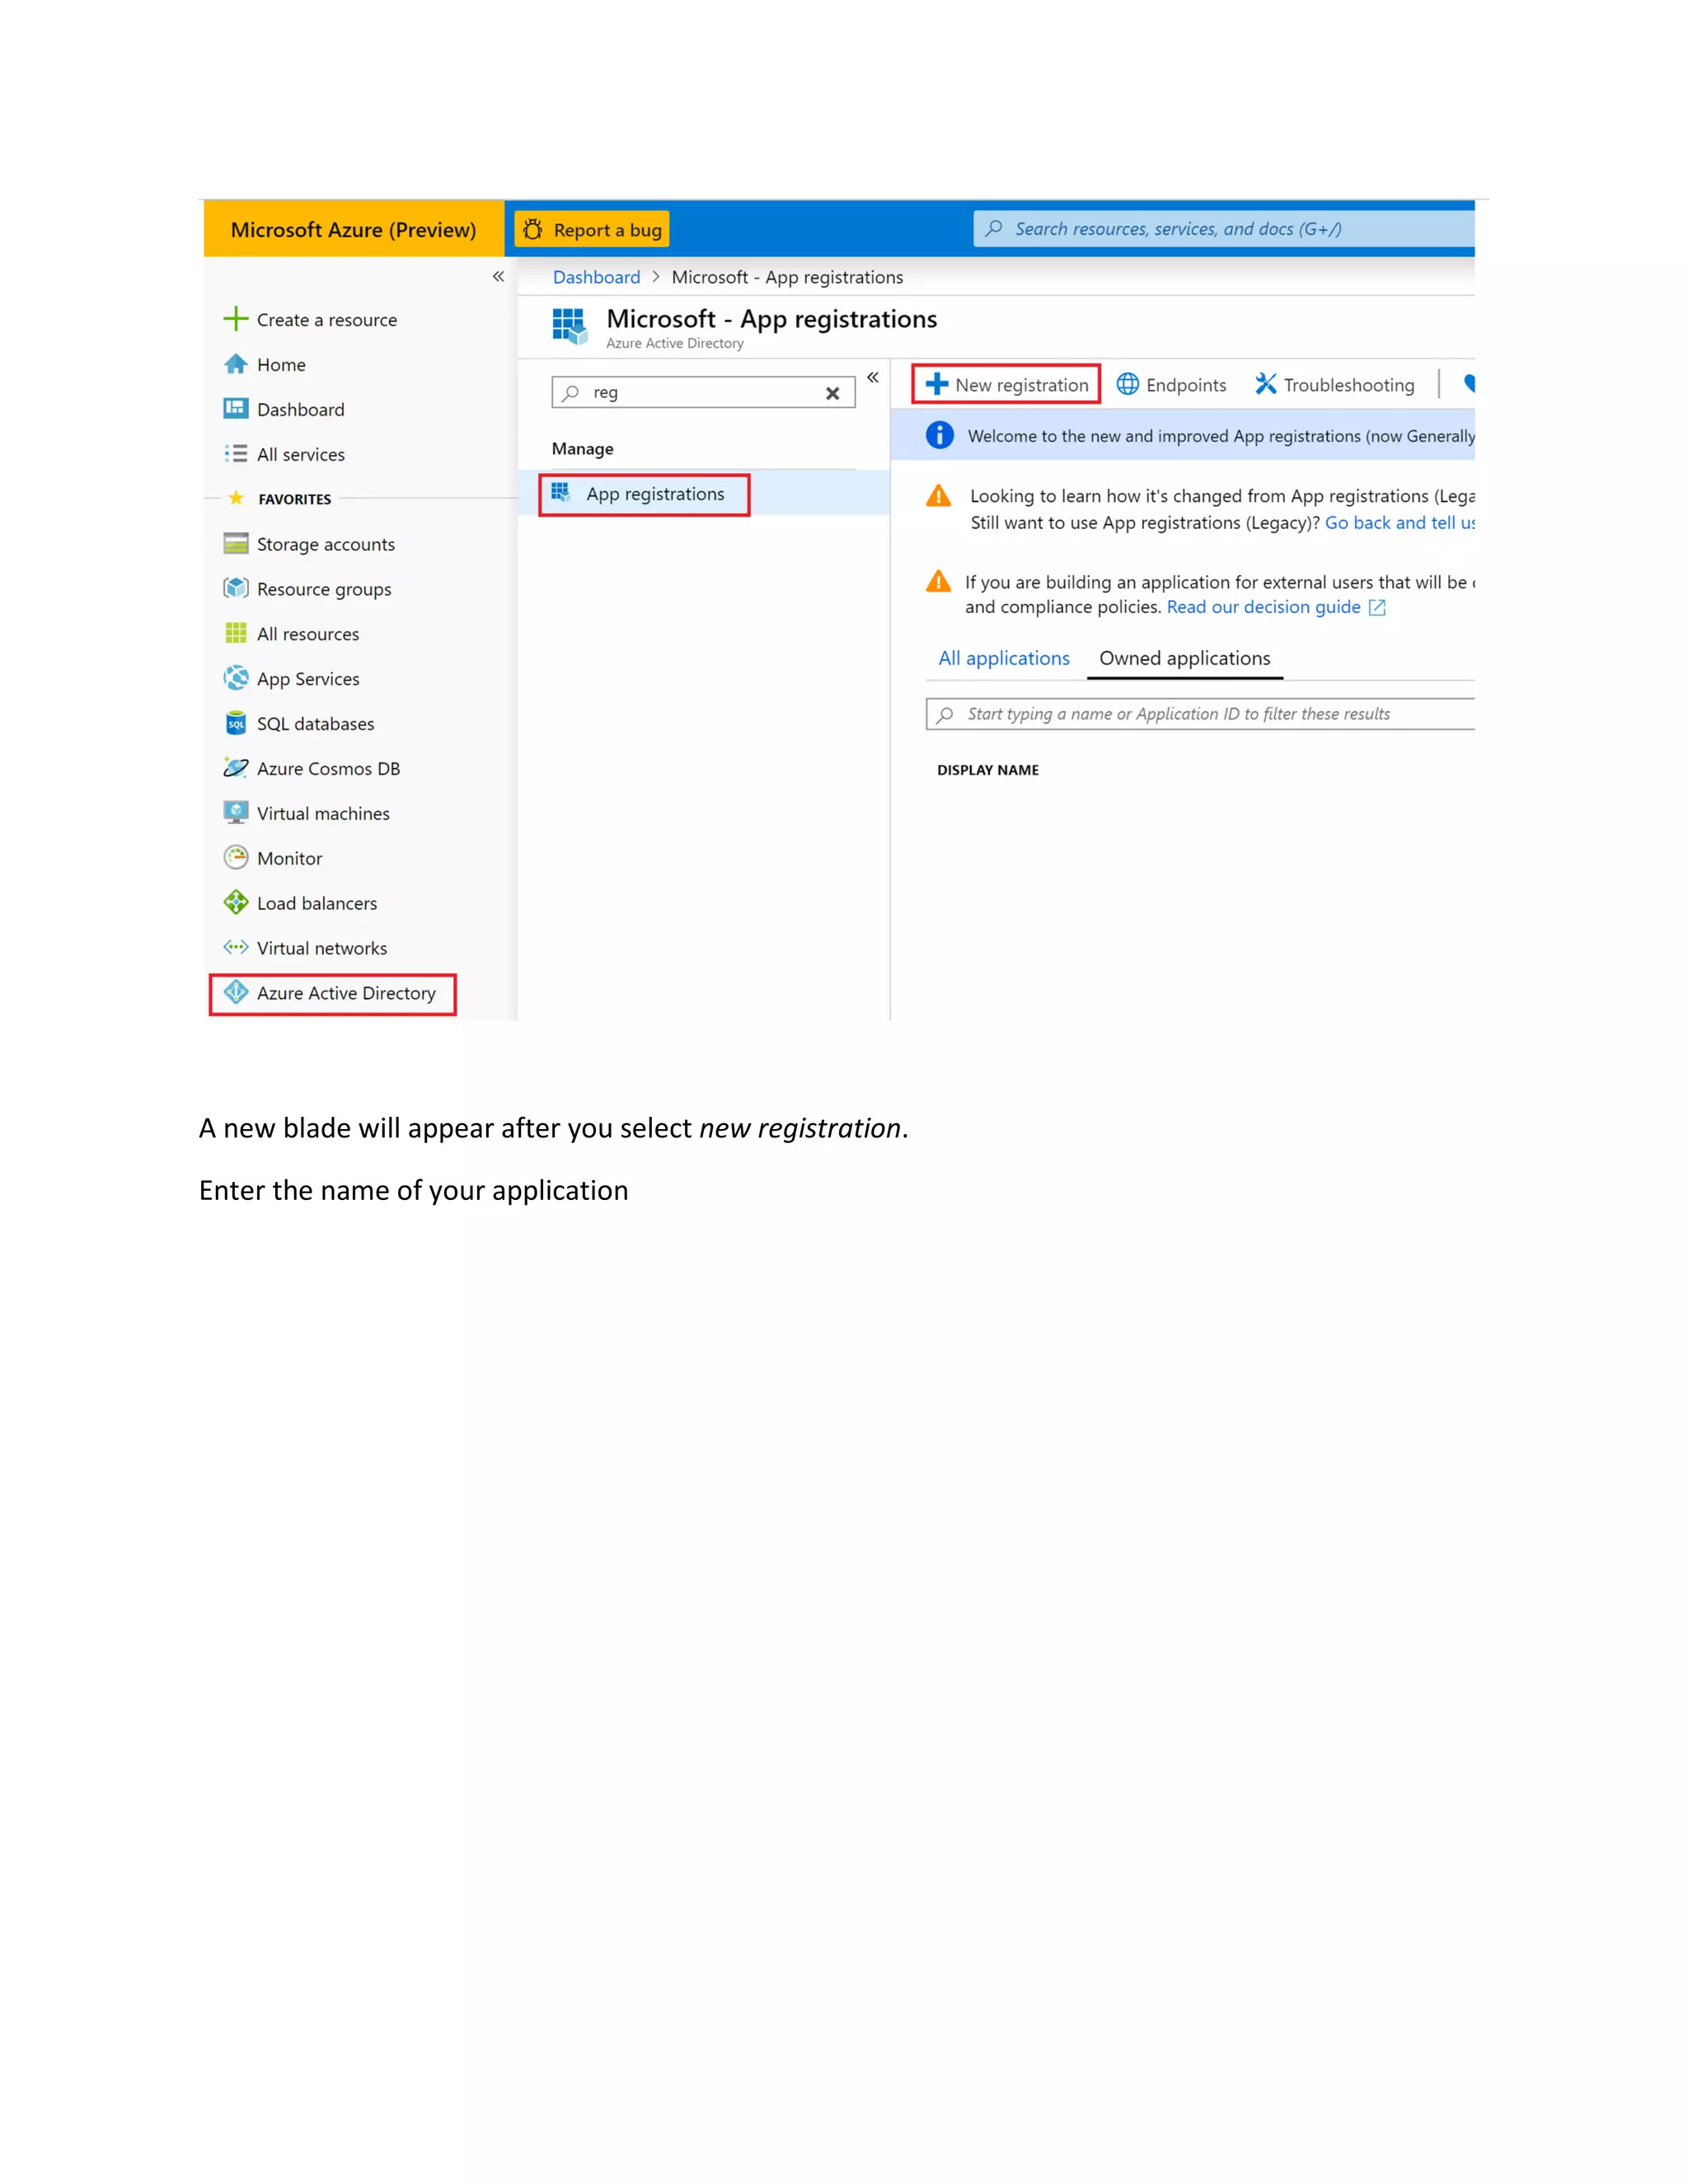The width and height of the screenshot is (1688, 2184).
Task: Click the Microsoft App registrations blade header icon
Action: tap(570, 326)
